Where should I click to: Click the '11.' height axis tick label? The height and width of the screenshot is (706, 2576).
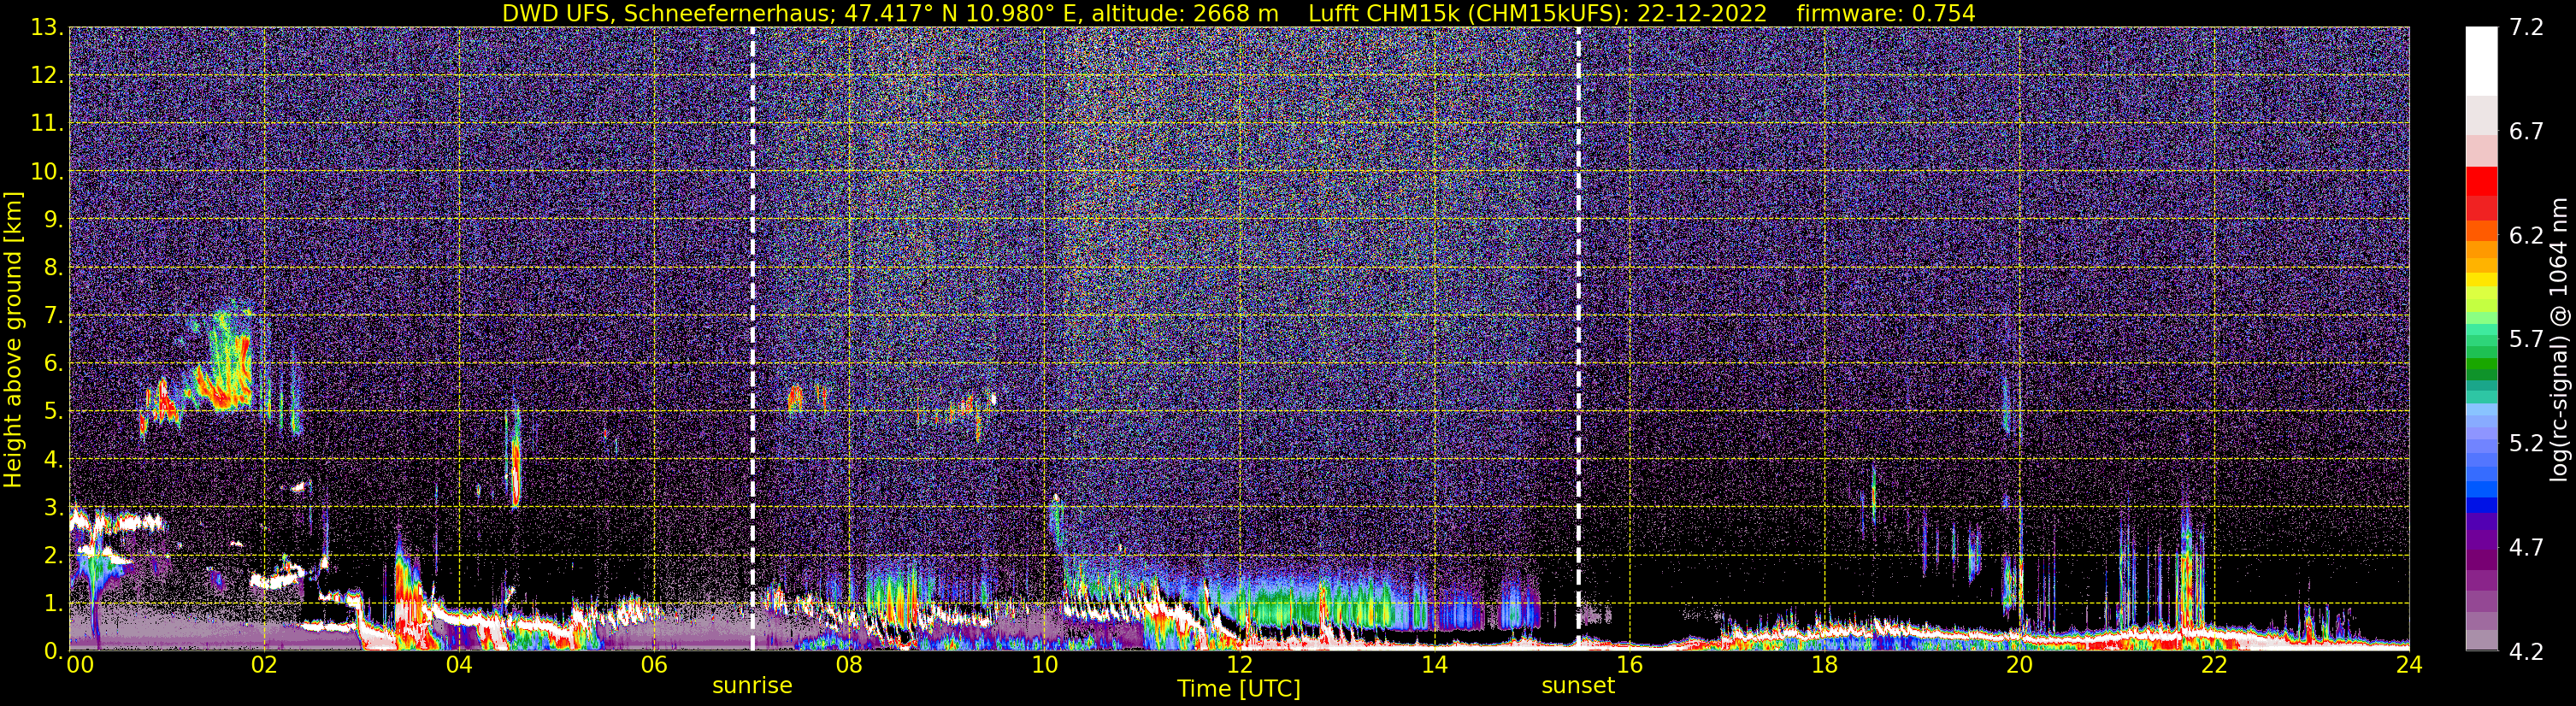click(47, 124)
